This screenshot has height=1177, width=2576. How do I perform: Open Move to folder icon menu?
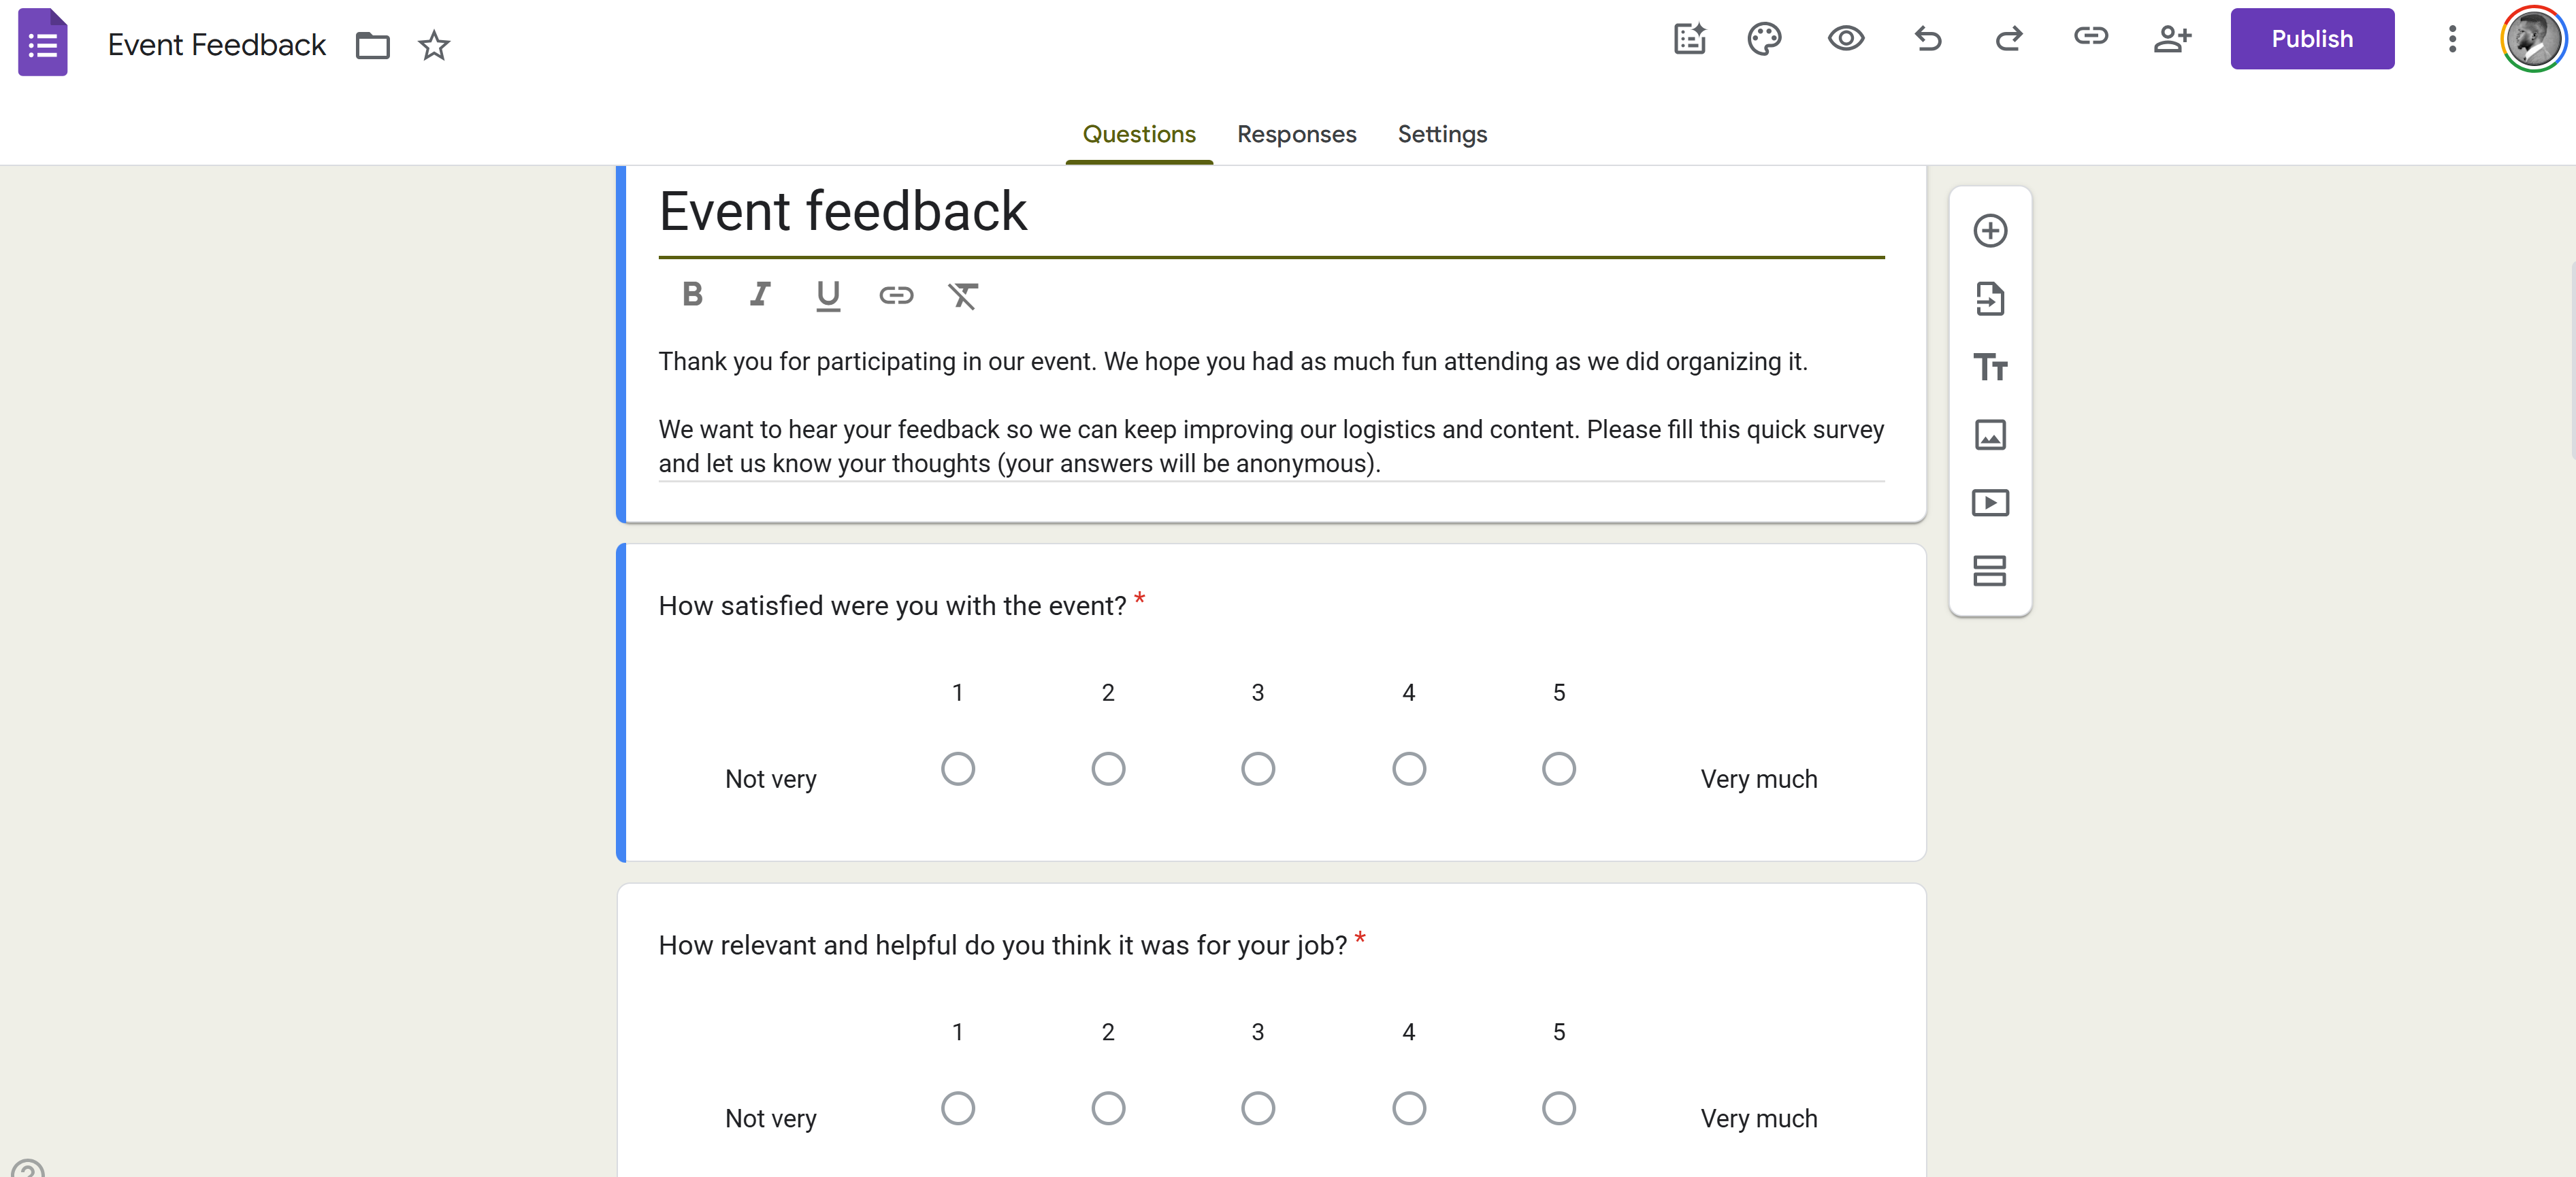point(372,45)
